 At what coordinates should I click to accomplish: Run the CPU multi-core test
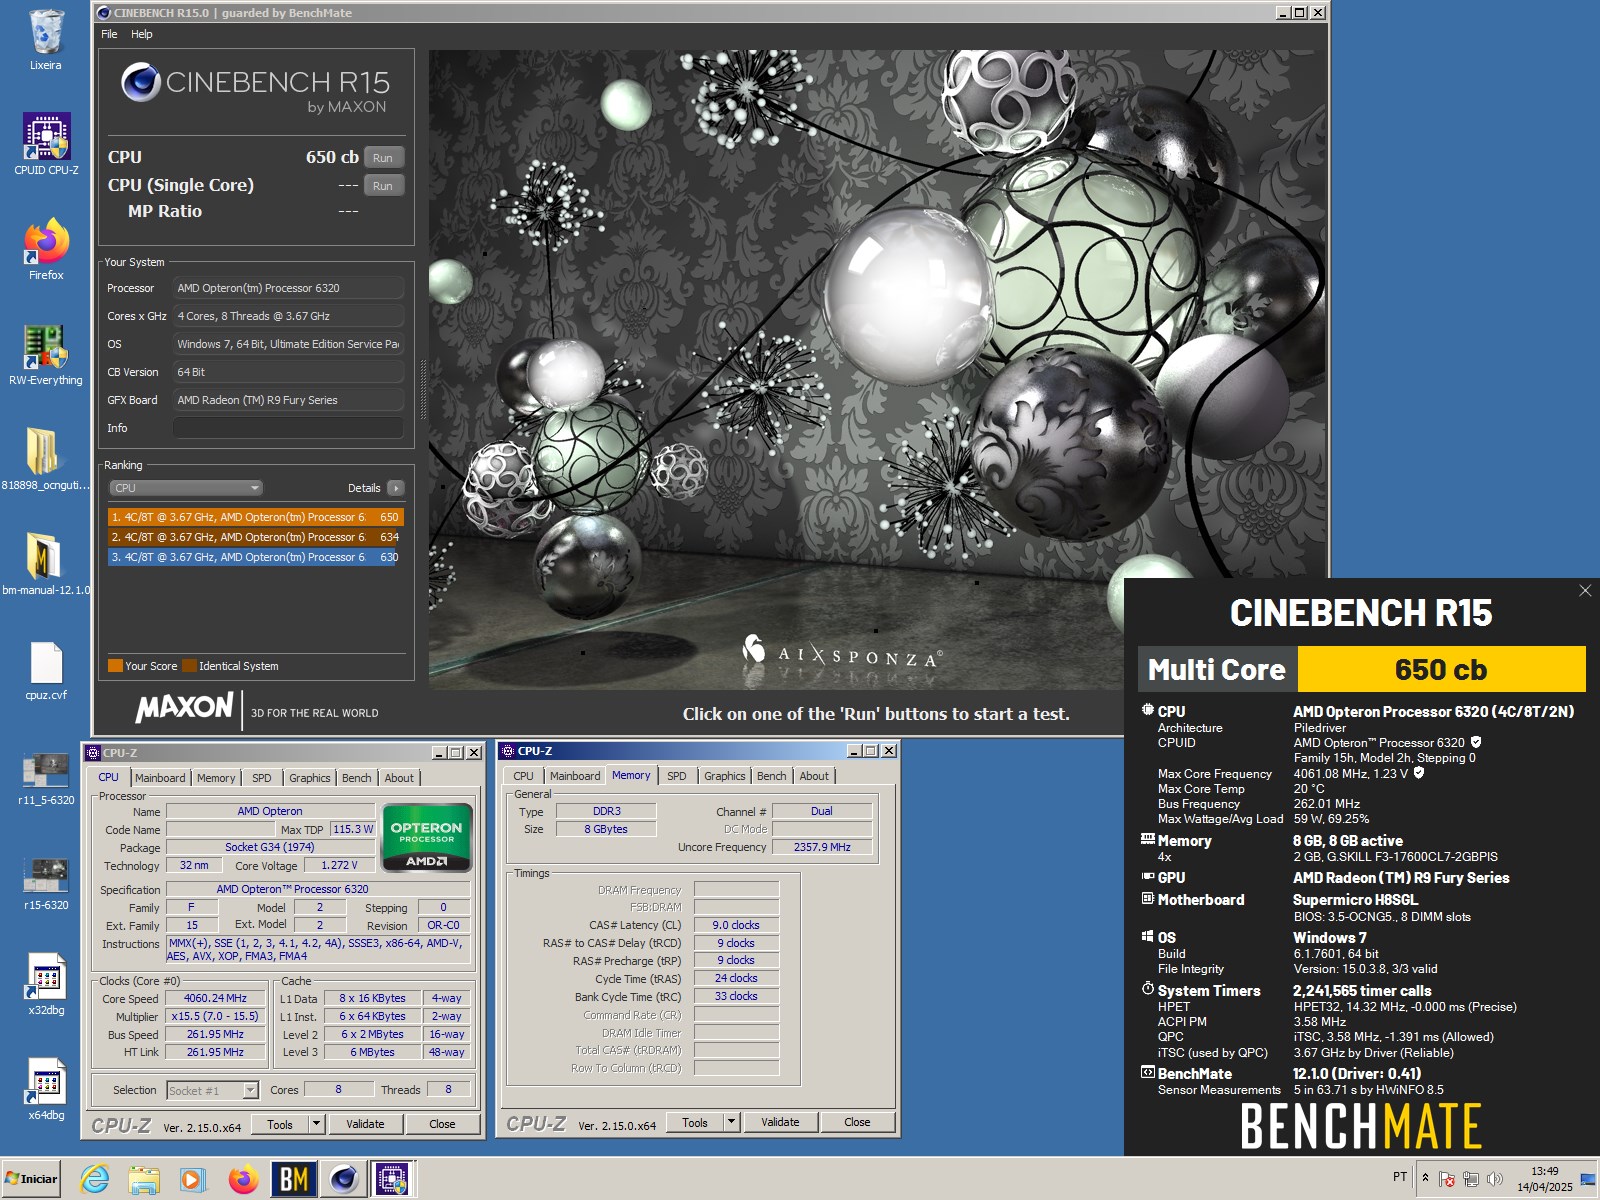pos(383,158)
